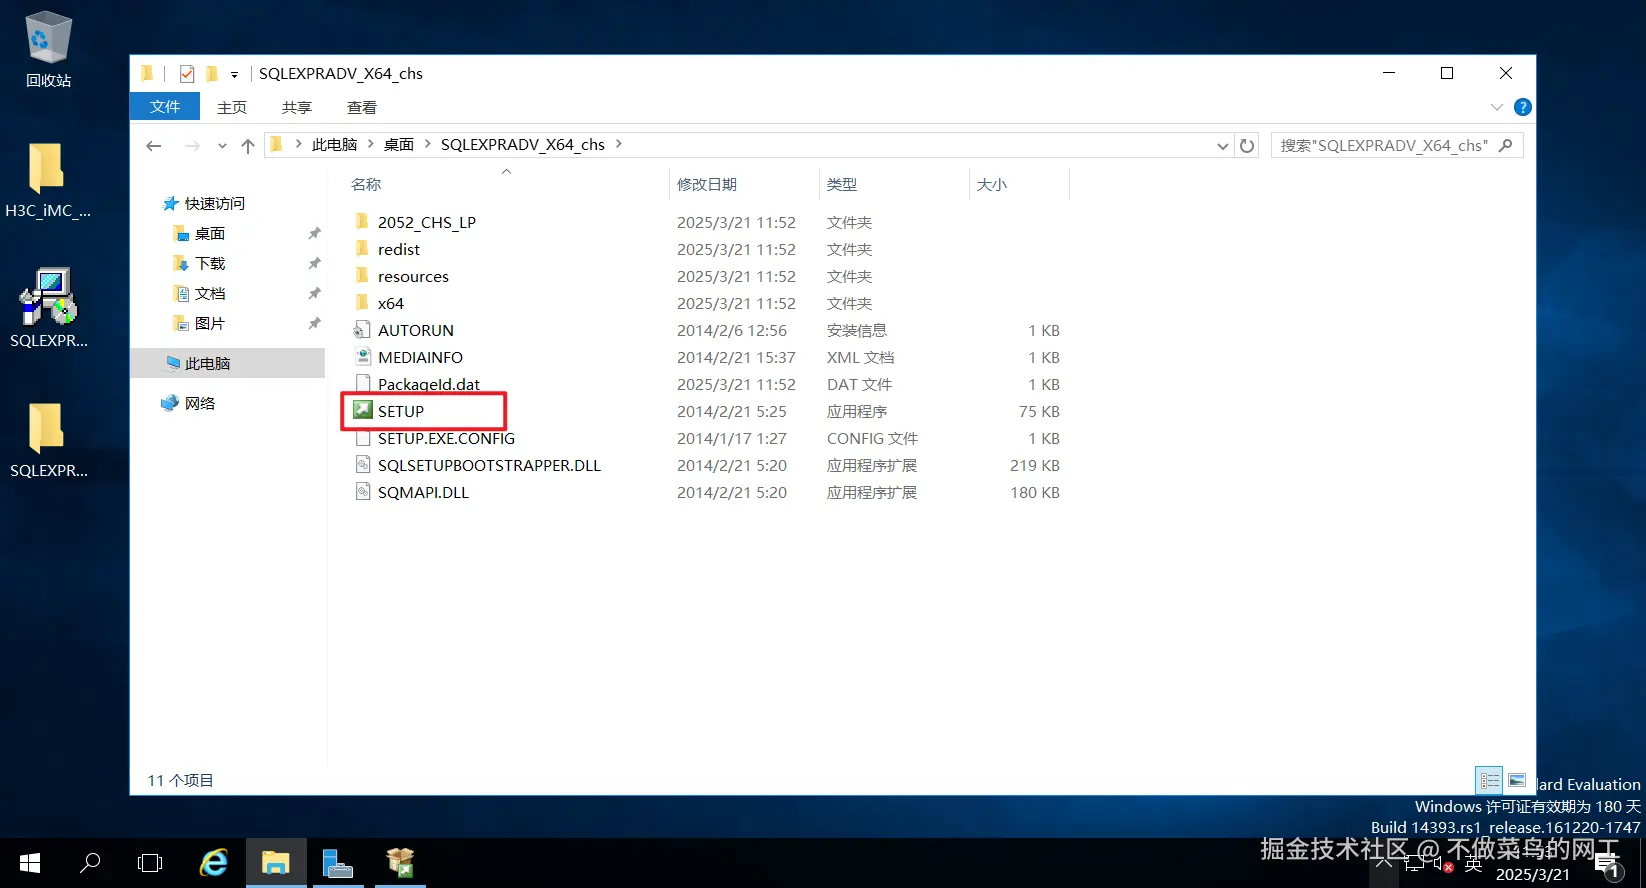
Task: Unpin 下载 via its pin icon
Action: [x=314, y=263]
